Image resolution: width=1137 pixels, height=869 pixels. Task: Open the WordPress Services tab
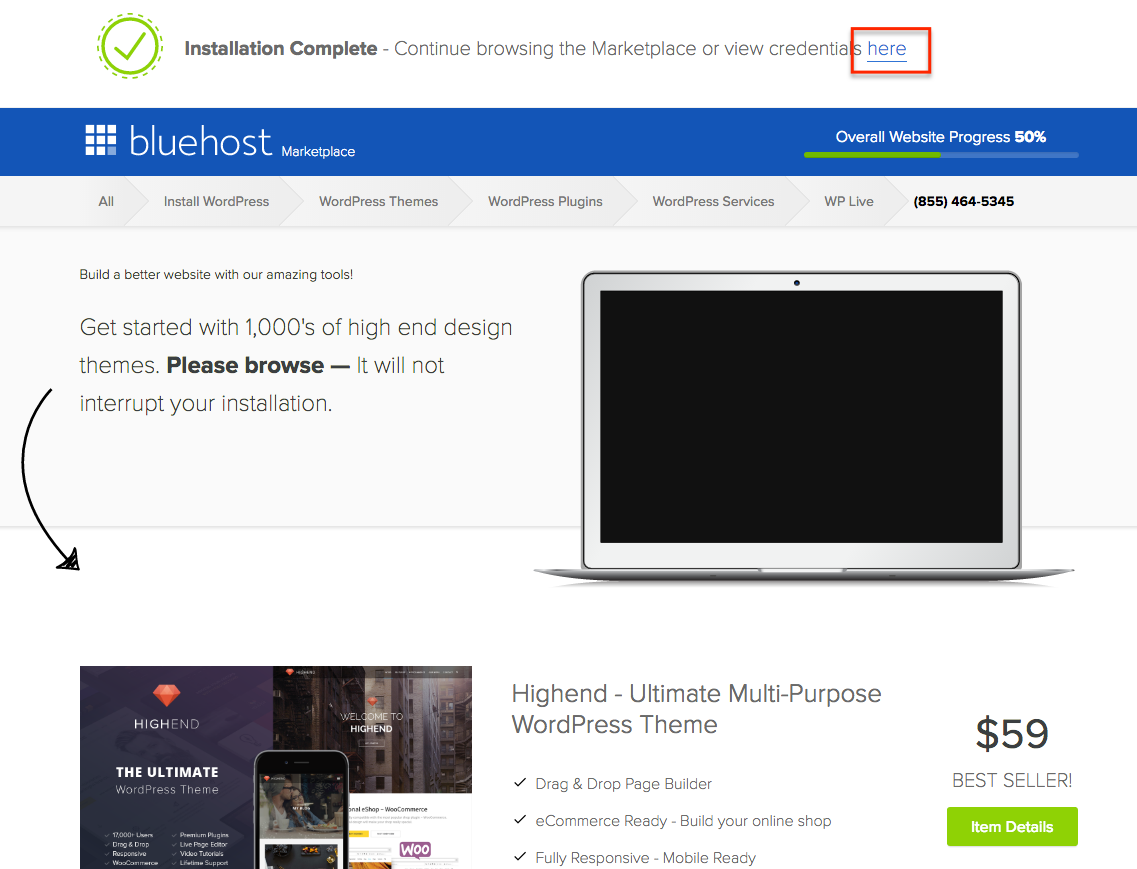coord(714,202)
